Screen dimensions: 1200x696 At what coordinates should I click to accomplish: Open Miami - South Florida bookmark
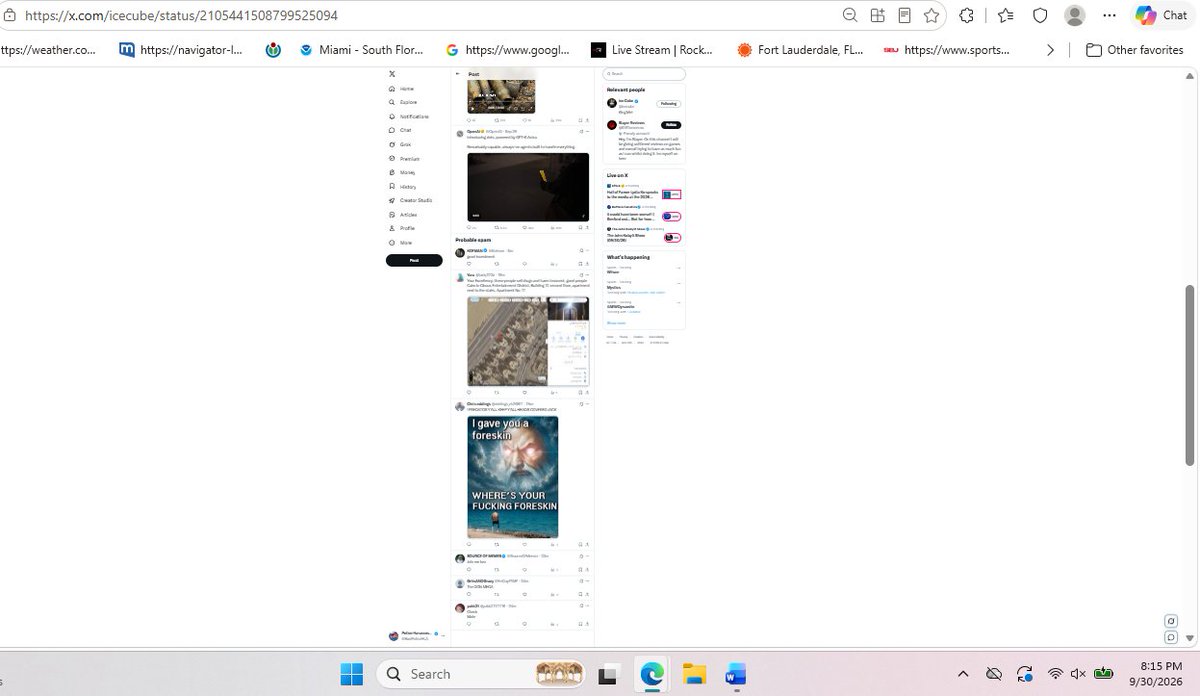(362, 50)
